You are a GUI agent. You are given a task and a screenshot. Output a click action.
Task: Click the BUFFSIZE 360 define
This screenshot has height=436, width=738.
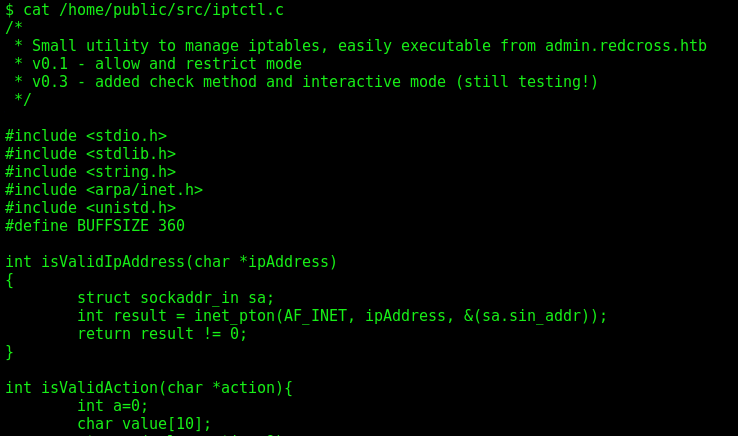point(95,226)
